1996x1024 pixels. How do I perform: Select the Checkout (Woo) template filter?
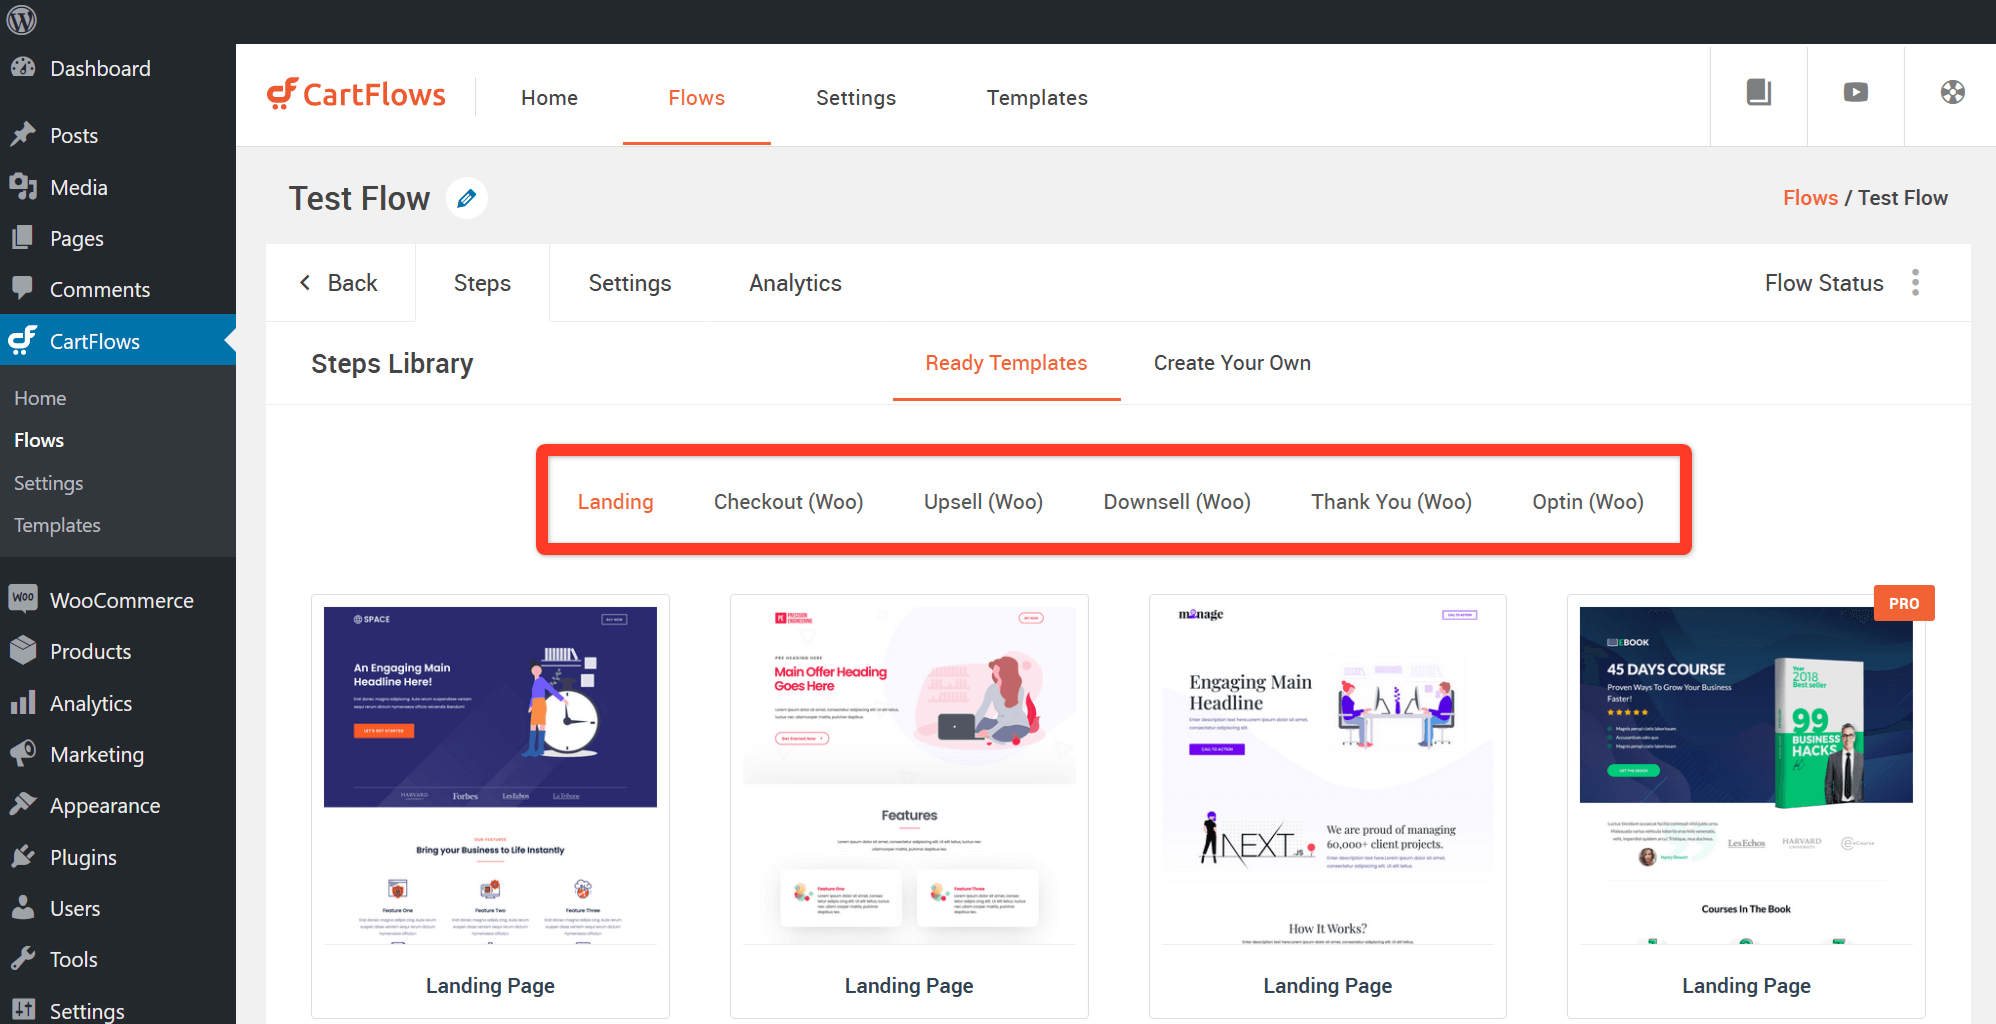(788, 502)
